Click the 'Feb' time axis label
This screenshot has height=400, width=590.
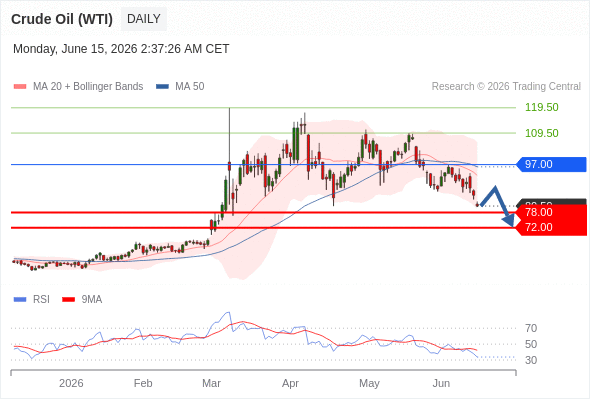point(143,383)
